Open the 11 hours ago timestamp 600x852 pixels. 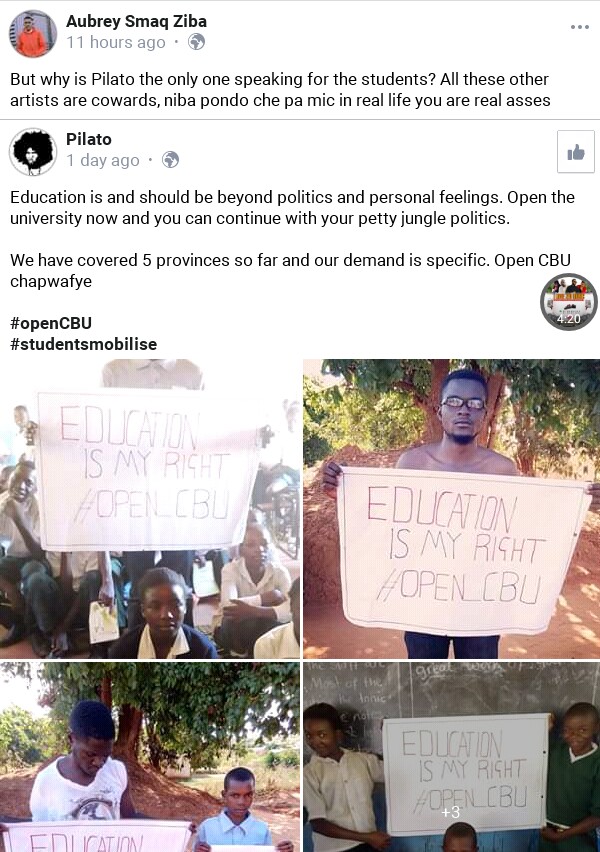[116, 42]
